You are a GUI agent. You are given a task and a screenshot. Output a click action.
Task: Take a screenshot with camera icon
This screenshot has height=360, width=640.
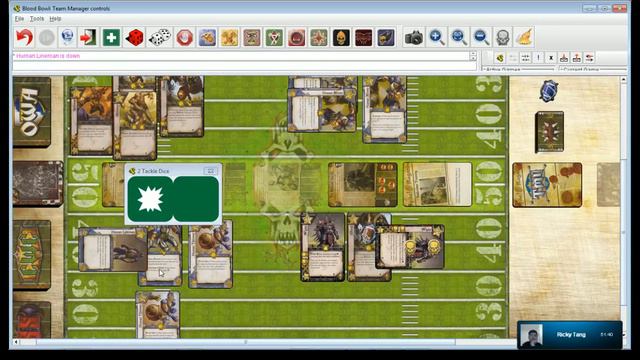pos(414,38)
